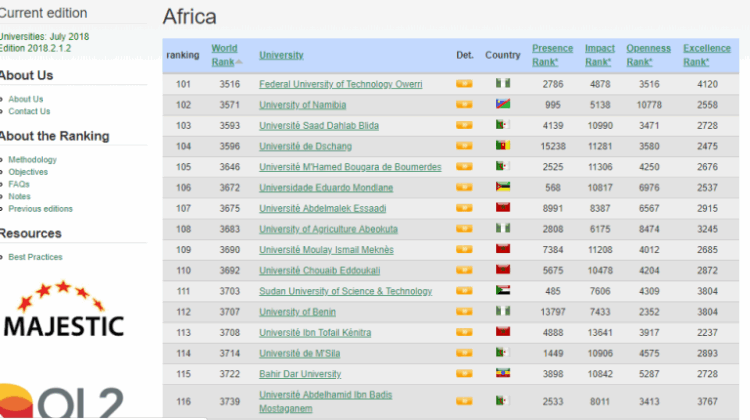
Task: Open Université M'Hamed Bougara de Boumerdes link
Action: click(350, 167)
